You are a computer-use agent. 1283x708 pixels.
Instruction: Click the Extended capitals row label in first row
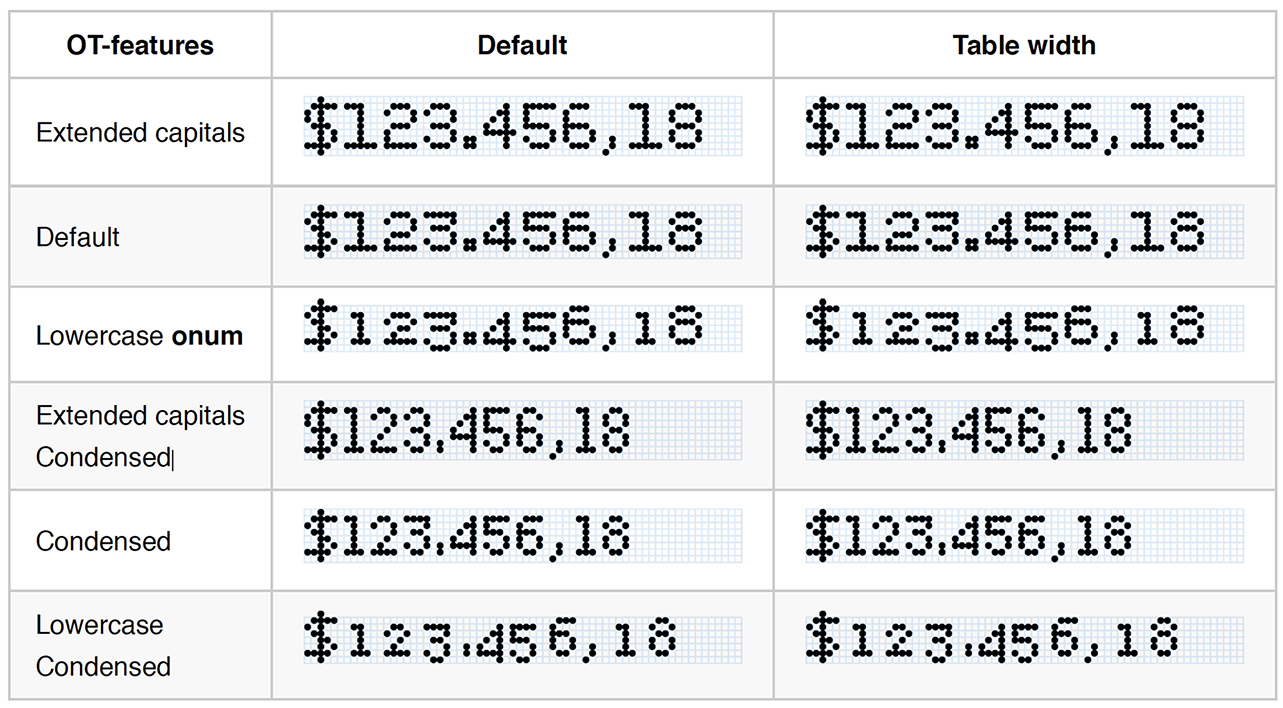[140, 133]
